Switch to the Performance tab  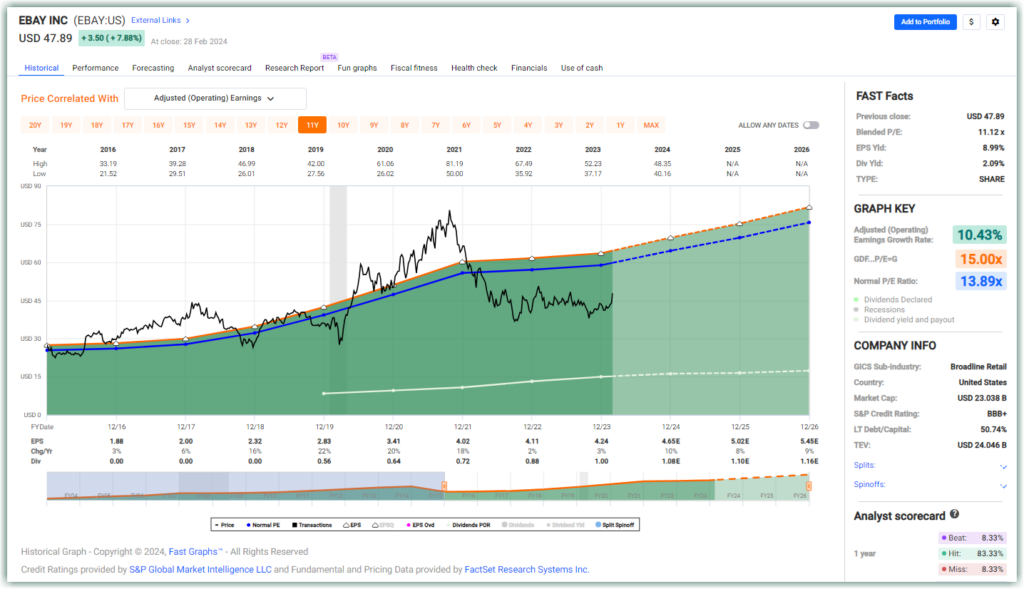[x=95, y=68]
